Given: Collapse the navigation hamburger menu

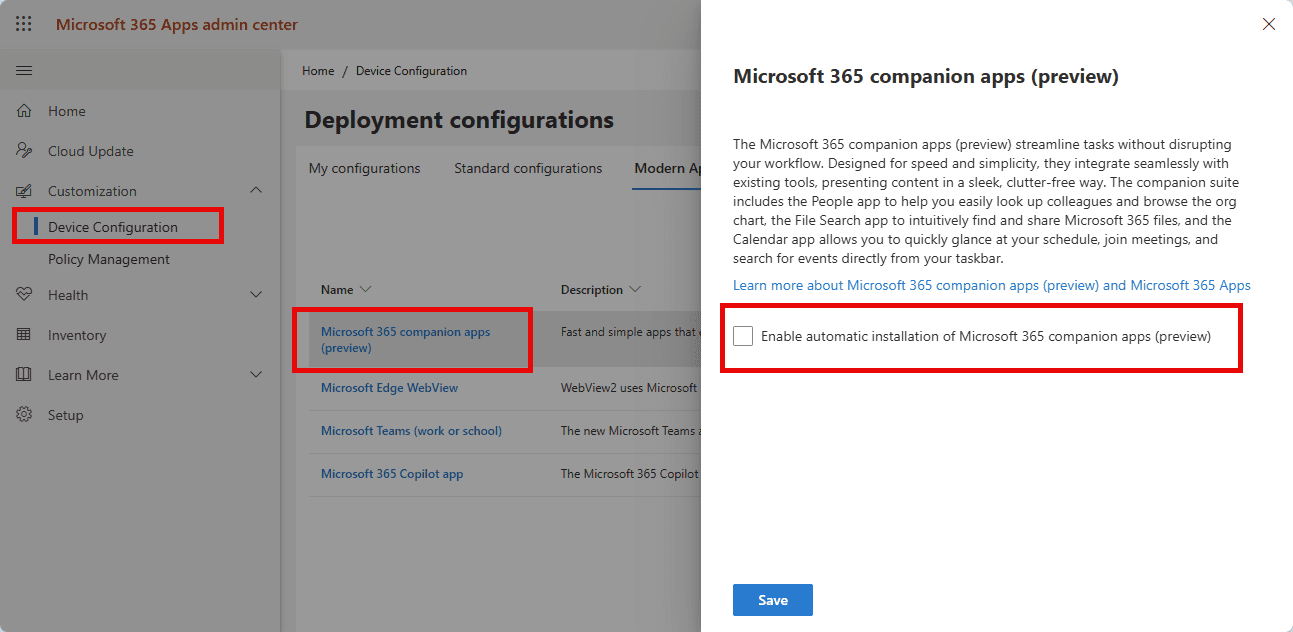Looking at the screenshot, I should coord(24,71).
